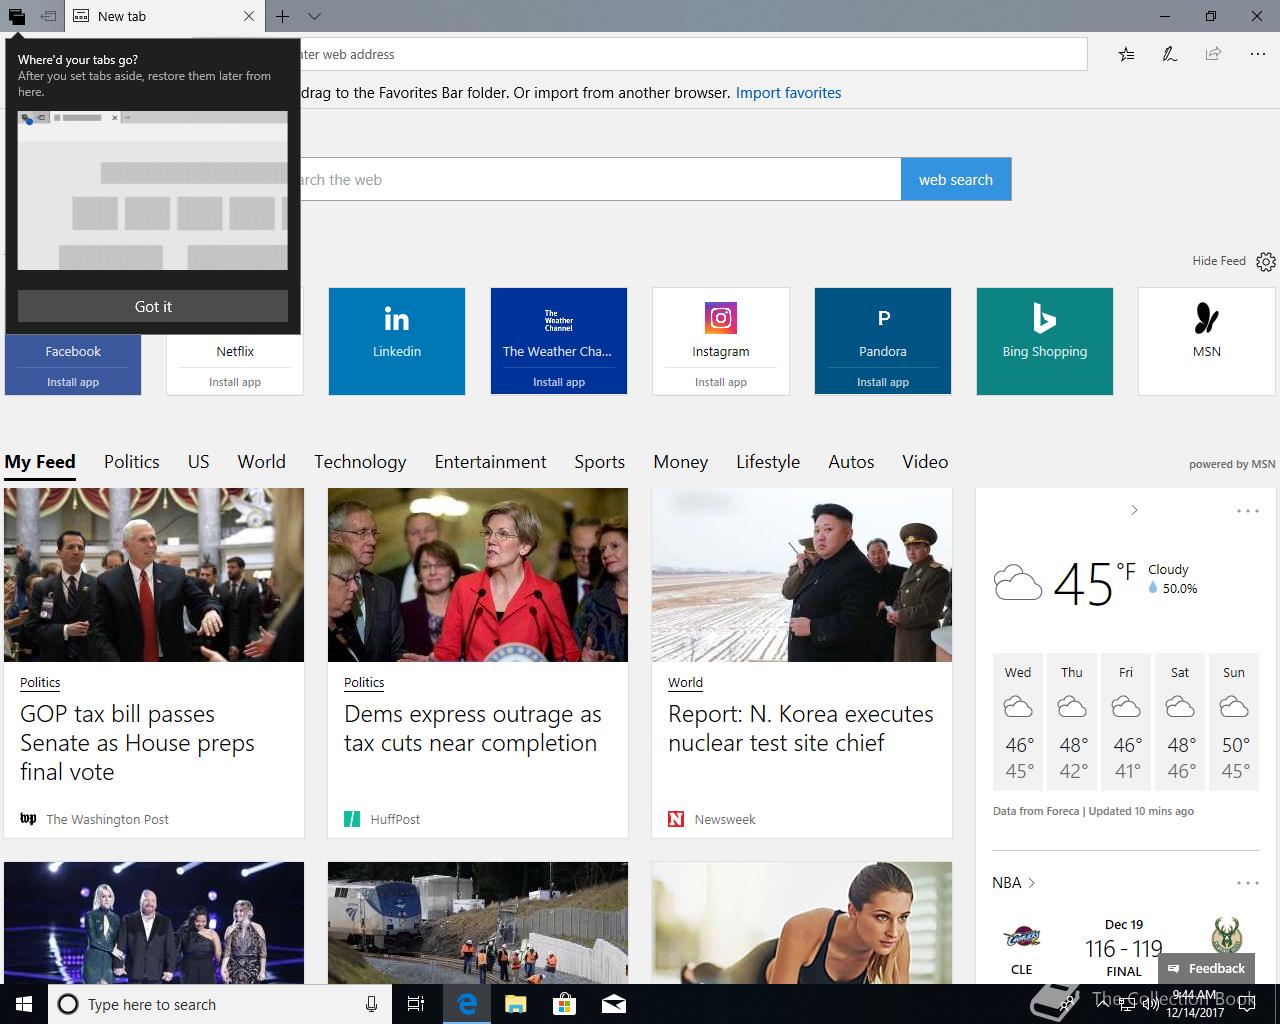Install app under Facebook tile
This screenshot has width=1280, height=1024.
[x=73, y=382]
